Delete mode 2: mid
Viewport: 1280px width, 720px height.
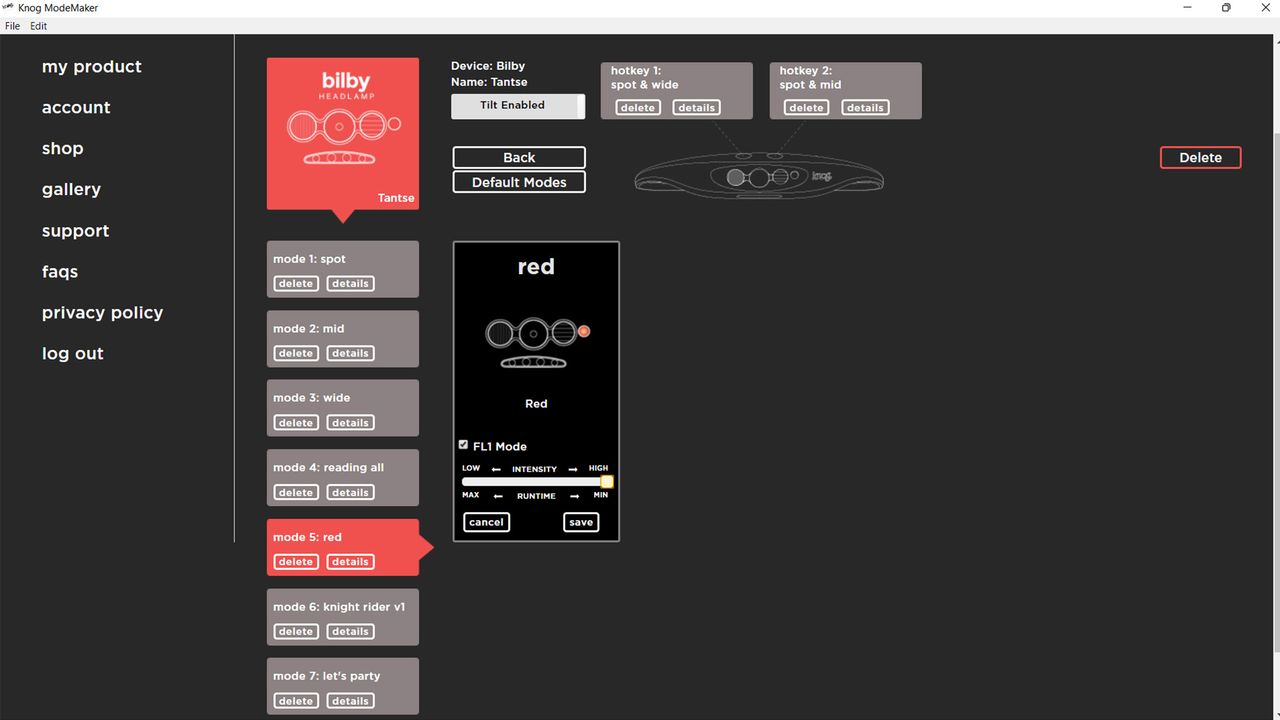(296, 353)
